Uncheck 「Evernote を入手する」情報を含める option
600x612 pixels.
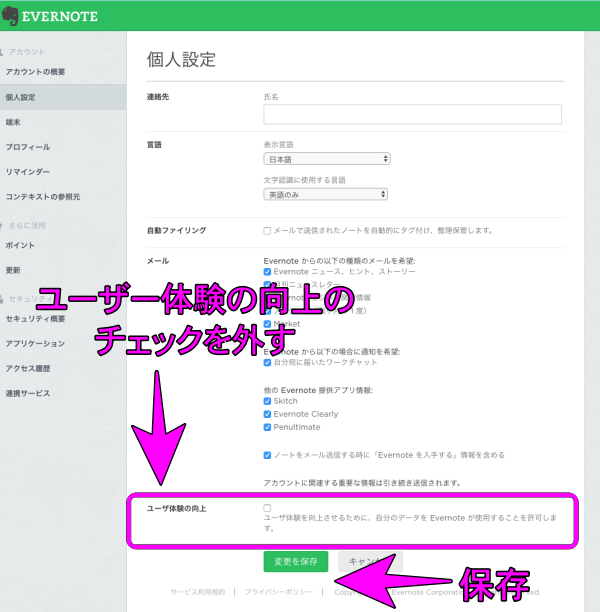pyautogui.click(x=267, y=455)
